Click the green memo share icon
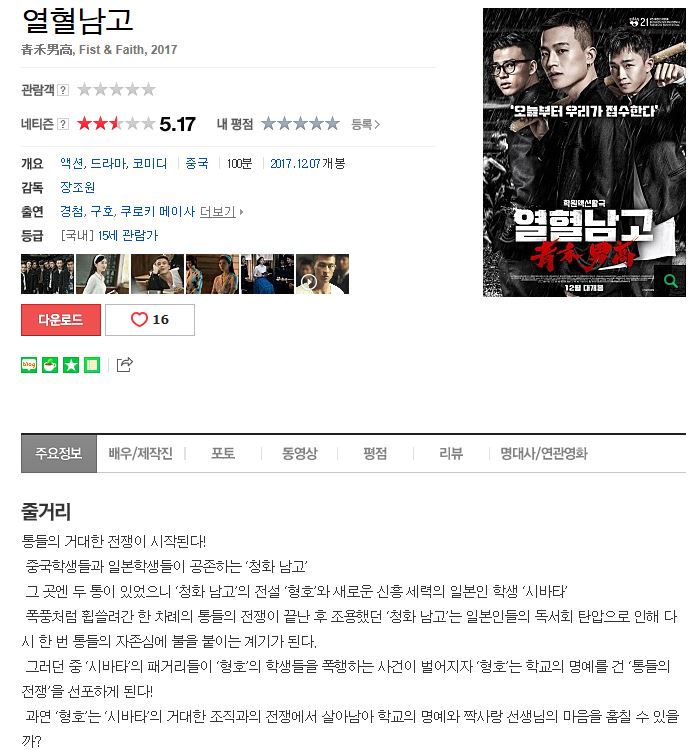The width and height of the screenshot is (698, 750). (x=92, y=365)
